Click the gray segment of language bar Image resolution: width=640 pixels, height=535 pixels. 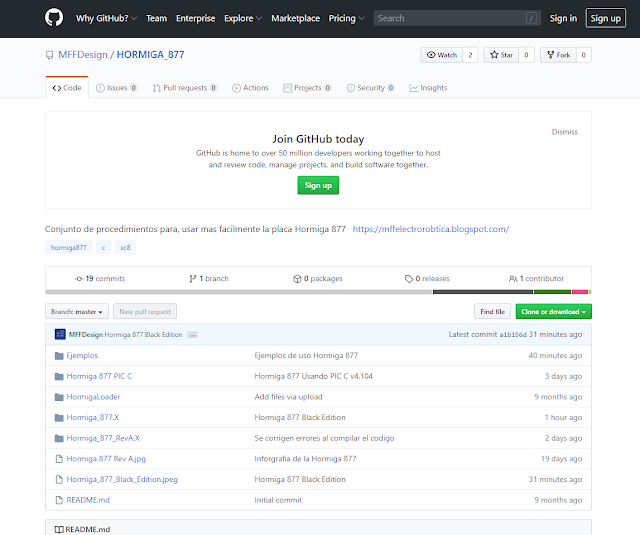(x=239, y=292)
